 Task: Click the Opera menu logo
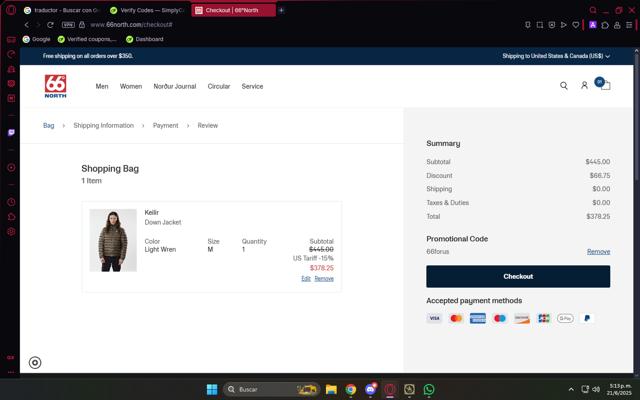[x=11, y=10]
